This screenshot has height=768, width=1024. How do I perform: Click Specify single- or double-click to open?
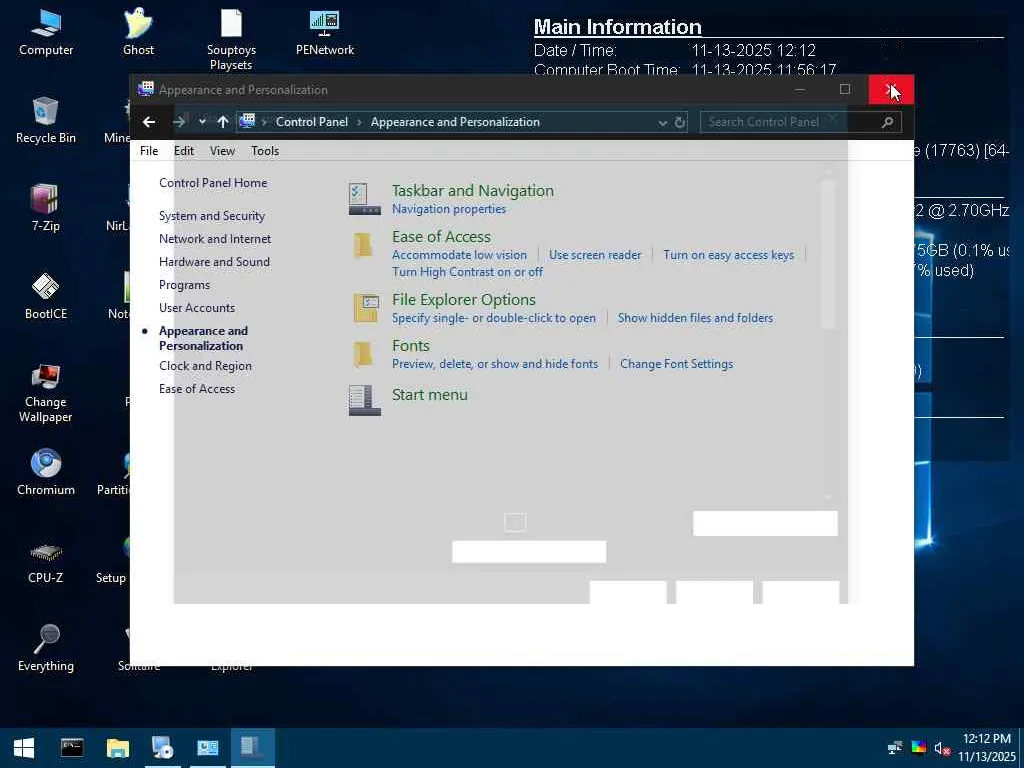coord(494,318)
